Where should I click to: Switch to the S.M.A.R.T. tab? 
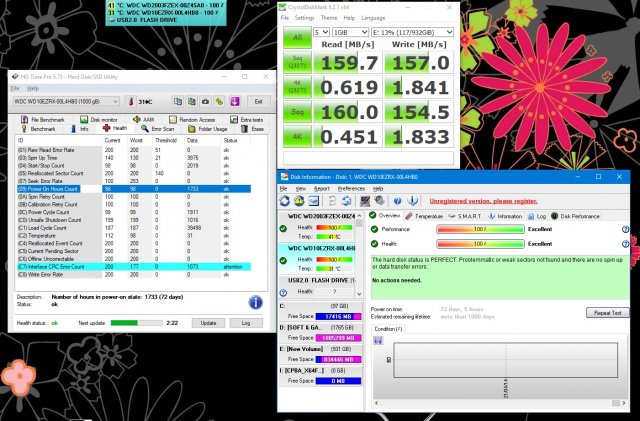pyautogui.click(x=472, y=215)
